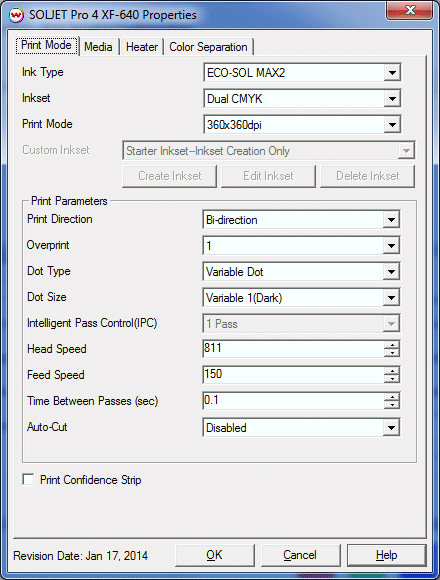The width and height of the screenshot is (440, 580).
Task: Increase Time Between Passes spinner up
Action: click(392, 397)
